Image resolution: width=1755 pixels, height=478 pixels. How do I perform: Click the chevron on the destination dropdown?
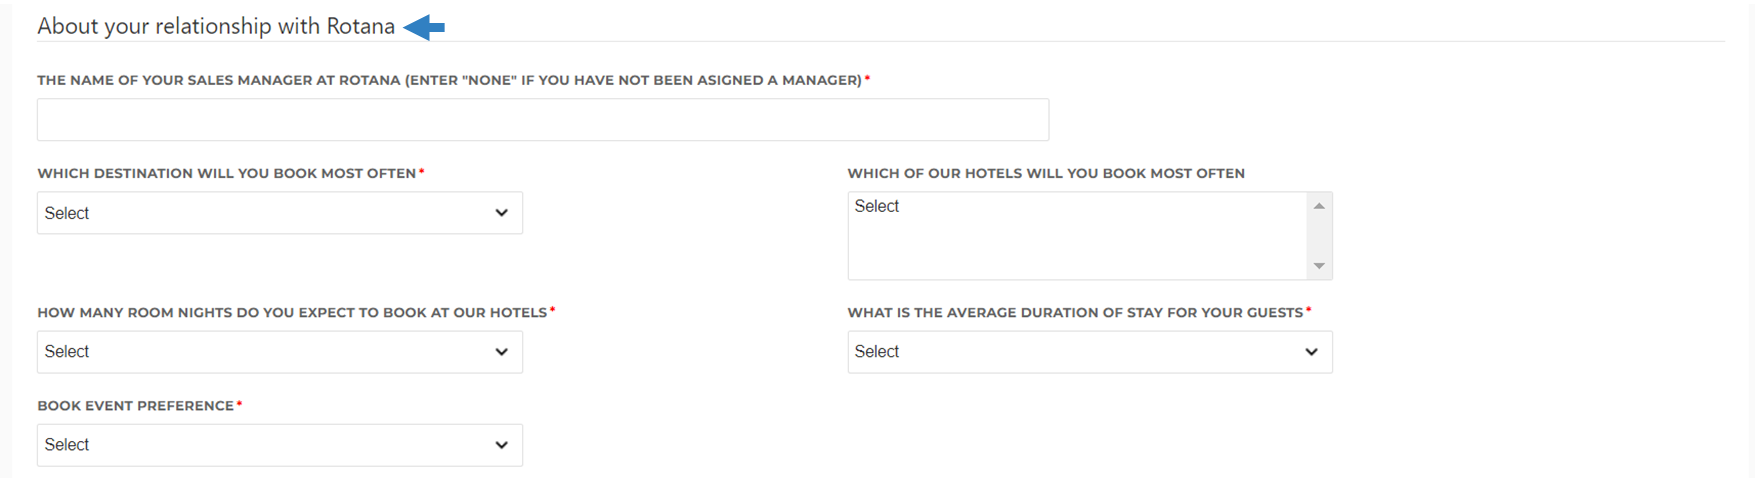click(x=502, y=213)
